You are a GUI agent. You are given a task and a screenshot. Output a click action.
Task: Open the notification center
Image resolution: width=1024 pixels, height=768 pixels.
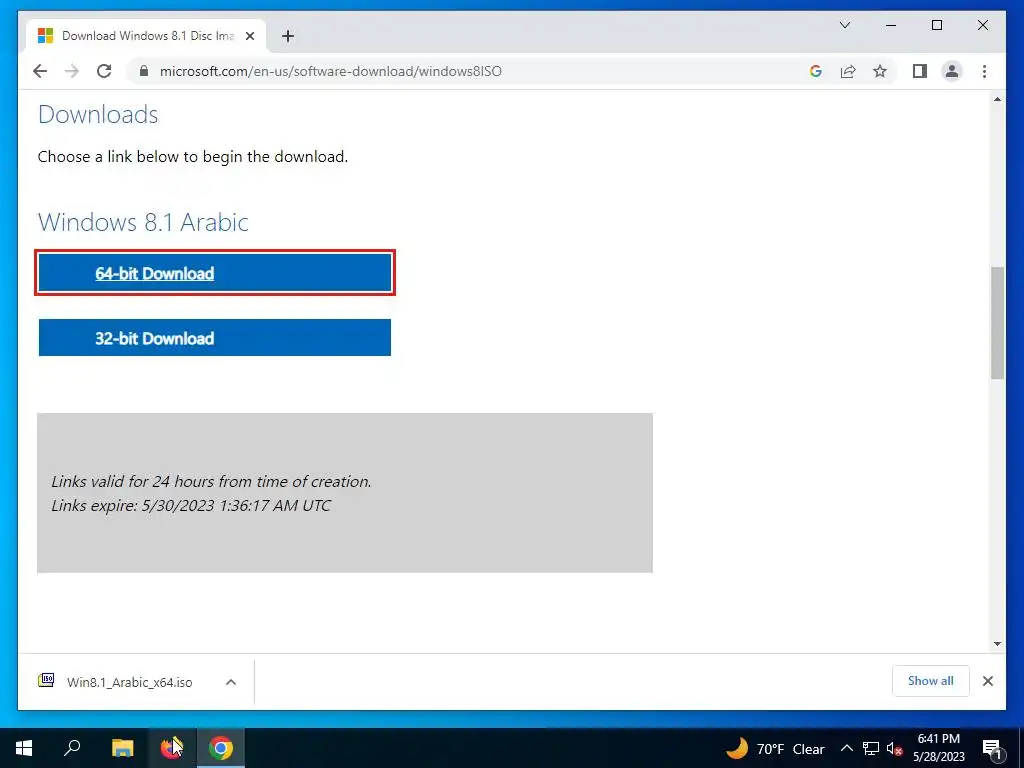click(992, 749)
